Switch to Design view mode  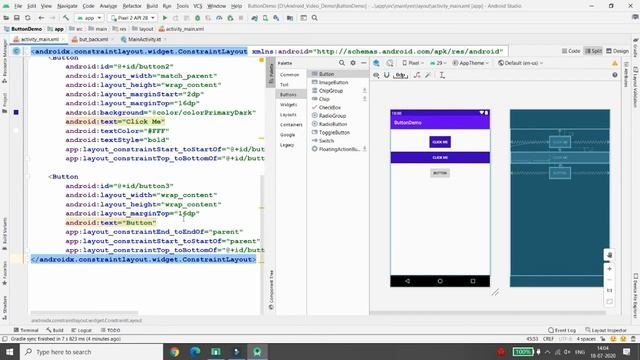pyautogui.click(x=617, y=51)
